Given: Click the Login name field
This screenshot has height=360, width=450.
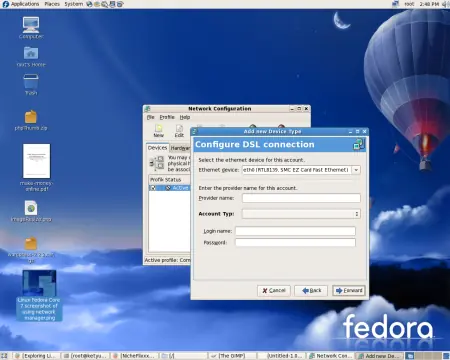Looking at the screenshot, I should click(295, 231).
